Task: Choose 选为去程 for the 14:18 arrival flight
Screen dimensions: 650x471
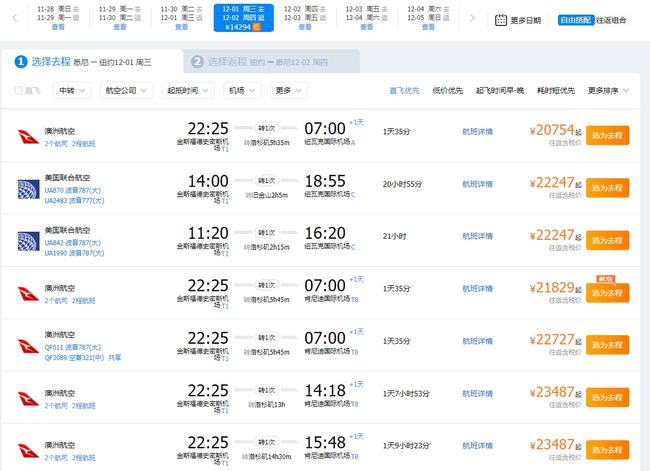Action: tap(607, 397)
